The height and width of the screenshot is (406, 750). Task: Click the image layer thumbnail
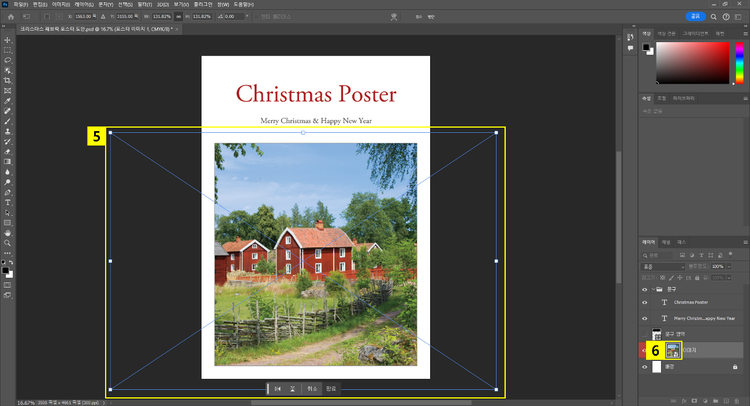tap(673, 349)
